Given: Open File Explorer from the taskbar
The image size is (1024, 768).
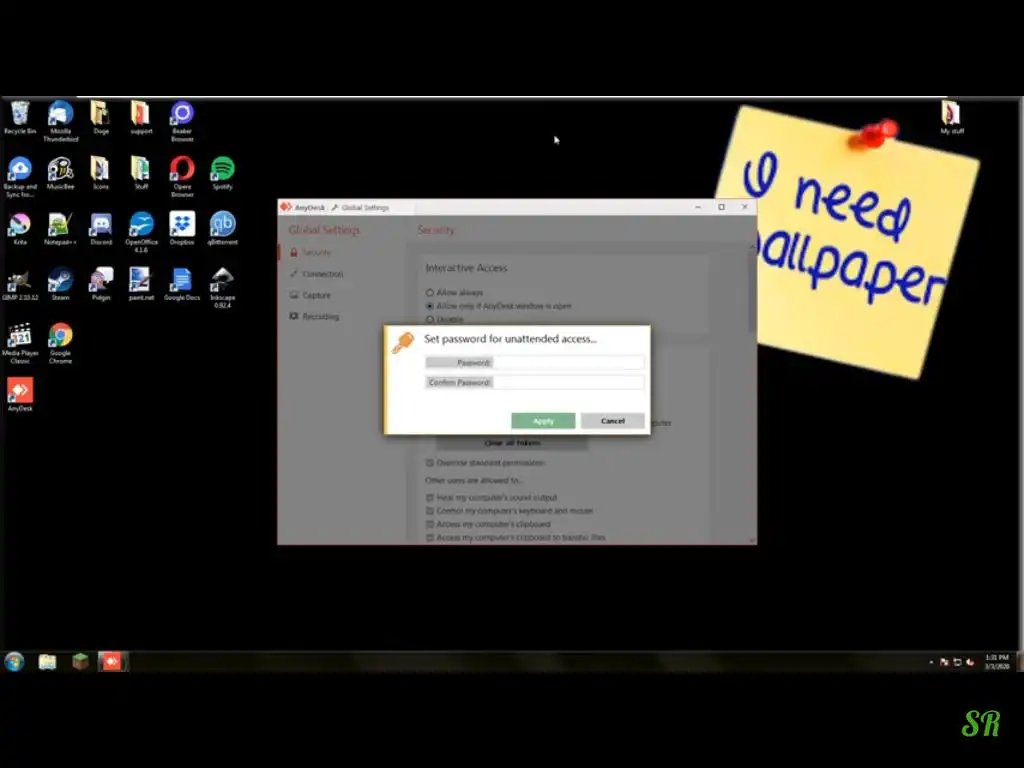Looking at the screenshot, I should tap(47, 662).
